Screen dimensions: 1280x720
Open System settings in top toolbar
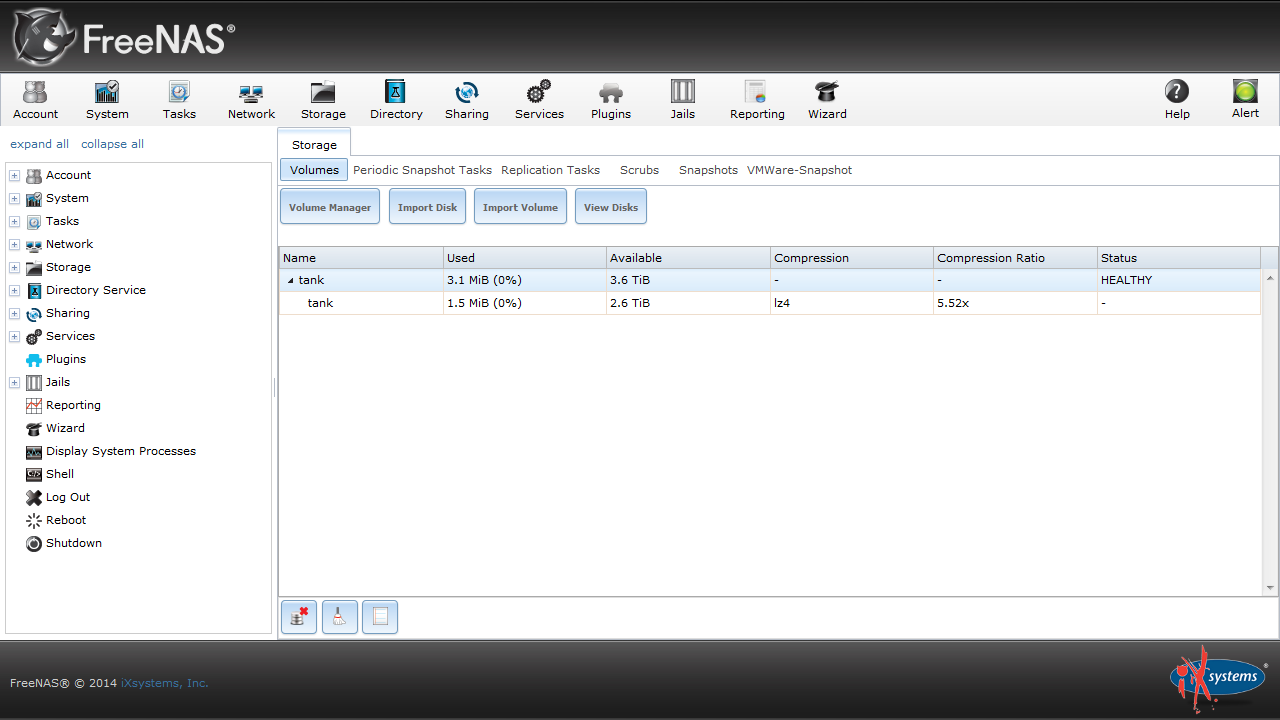(107, 100)
